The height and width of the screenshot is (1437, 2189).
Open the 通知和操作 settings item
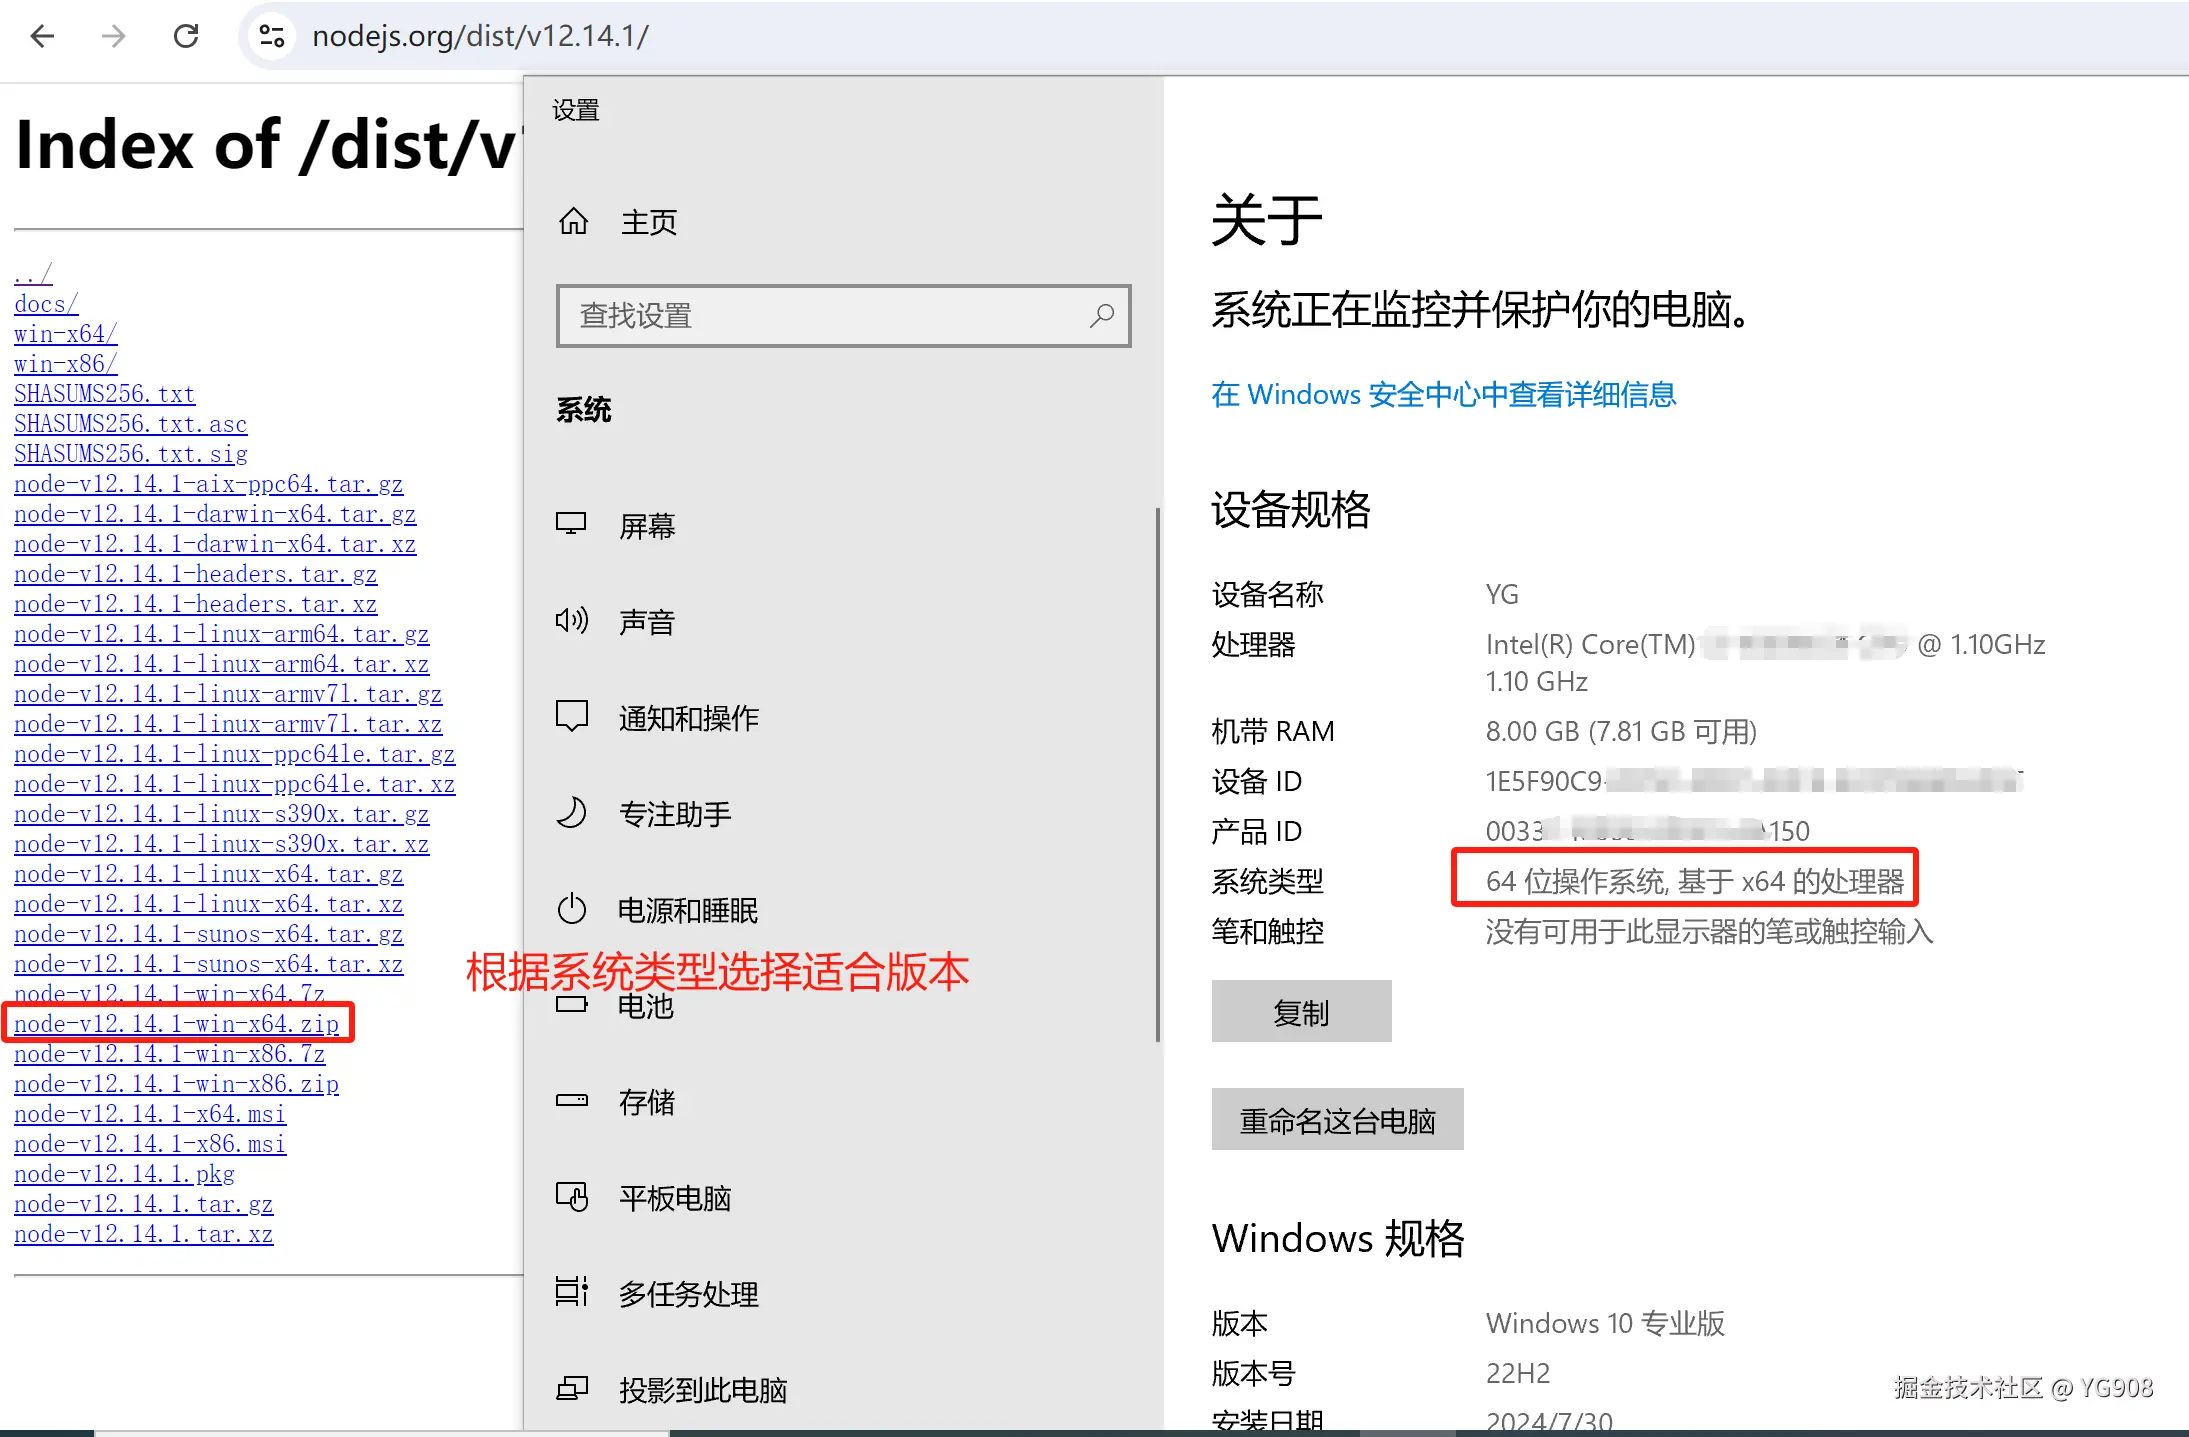click(x=688, y=718)
